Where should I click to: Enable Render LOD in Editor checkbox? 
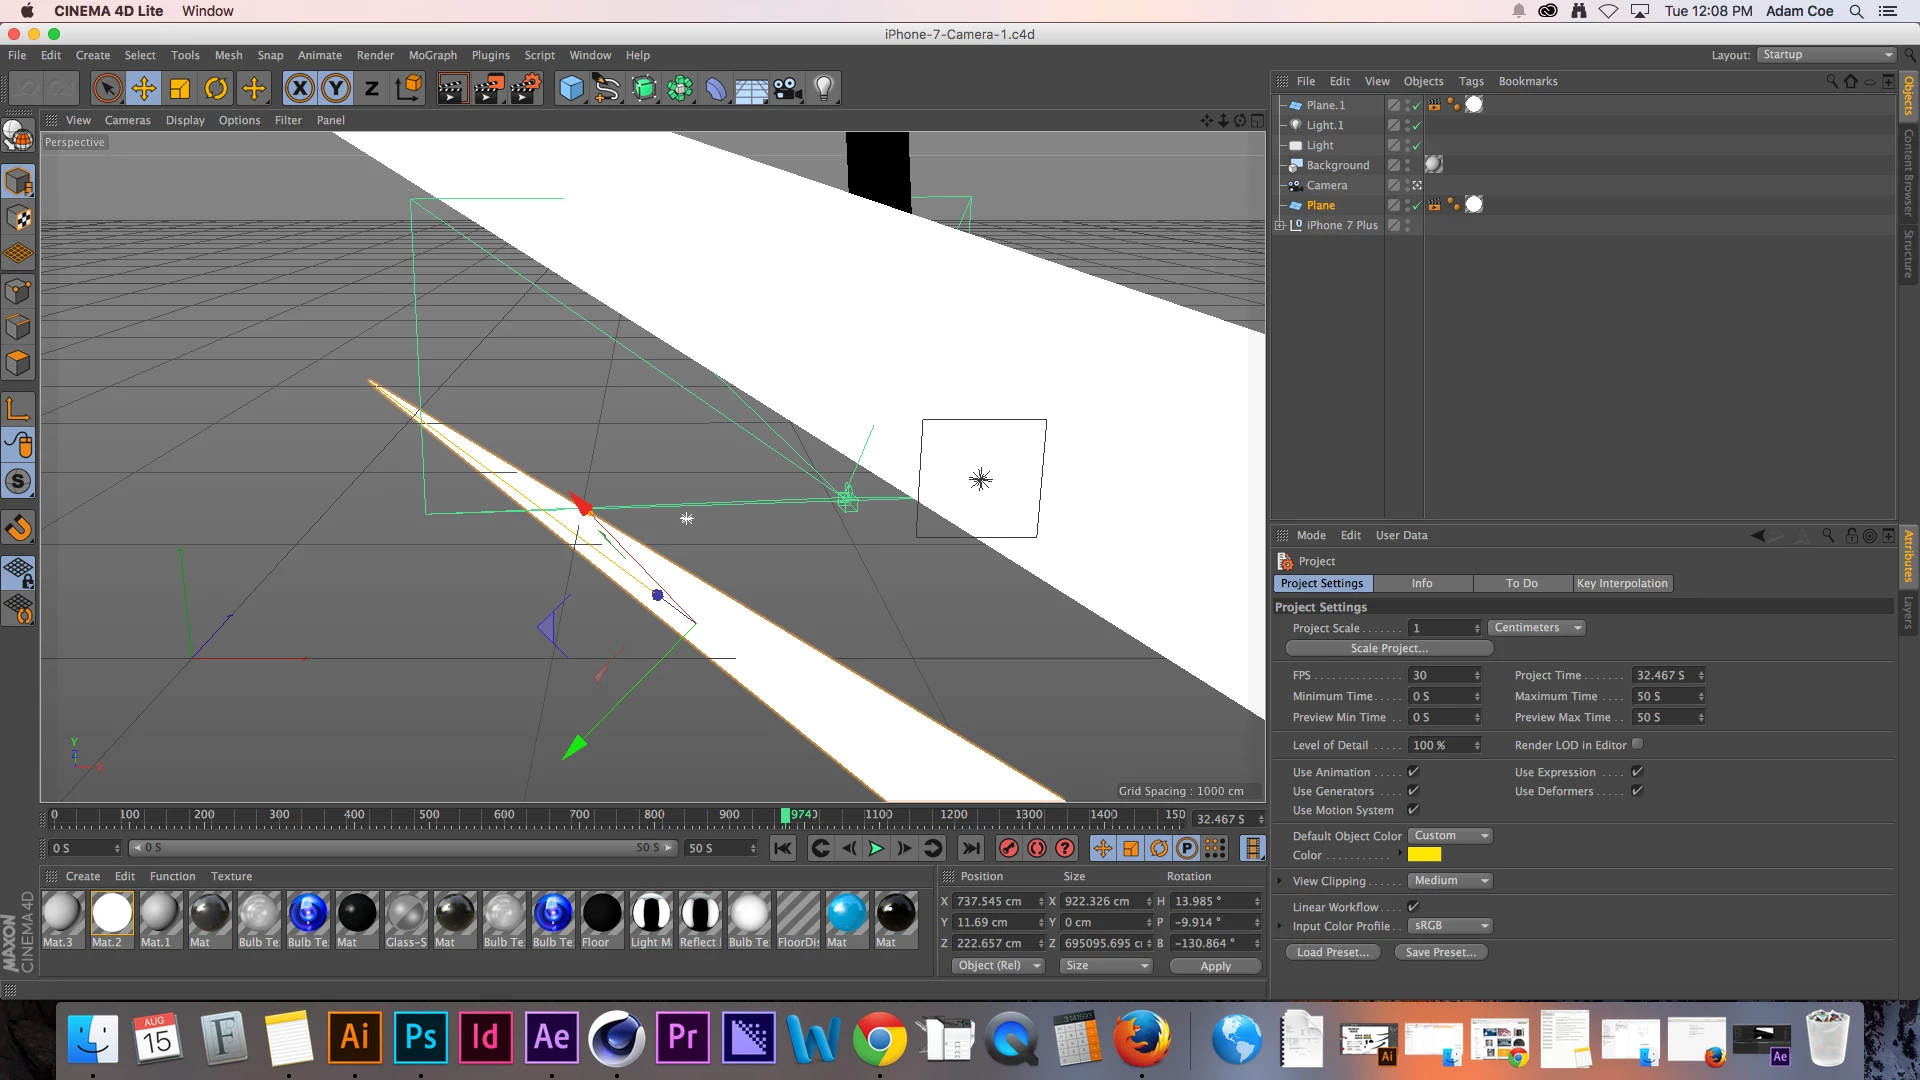tap(1637, 744)
